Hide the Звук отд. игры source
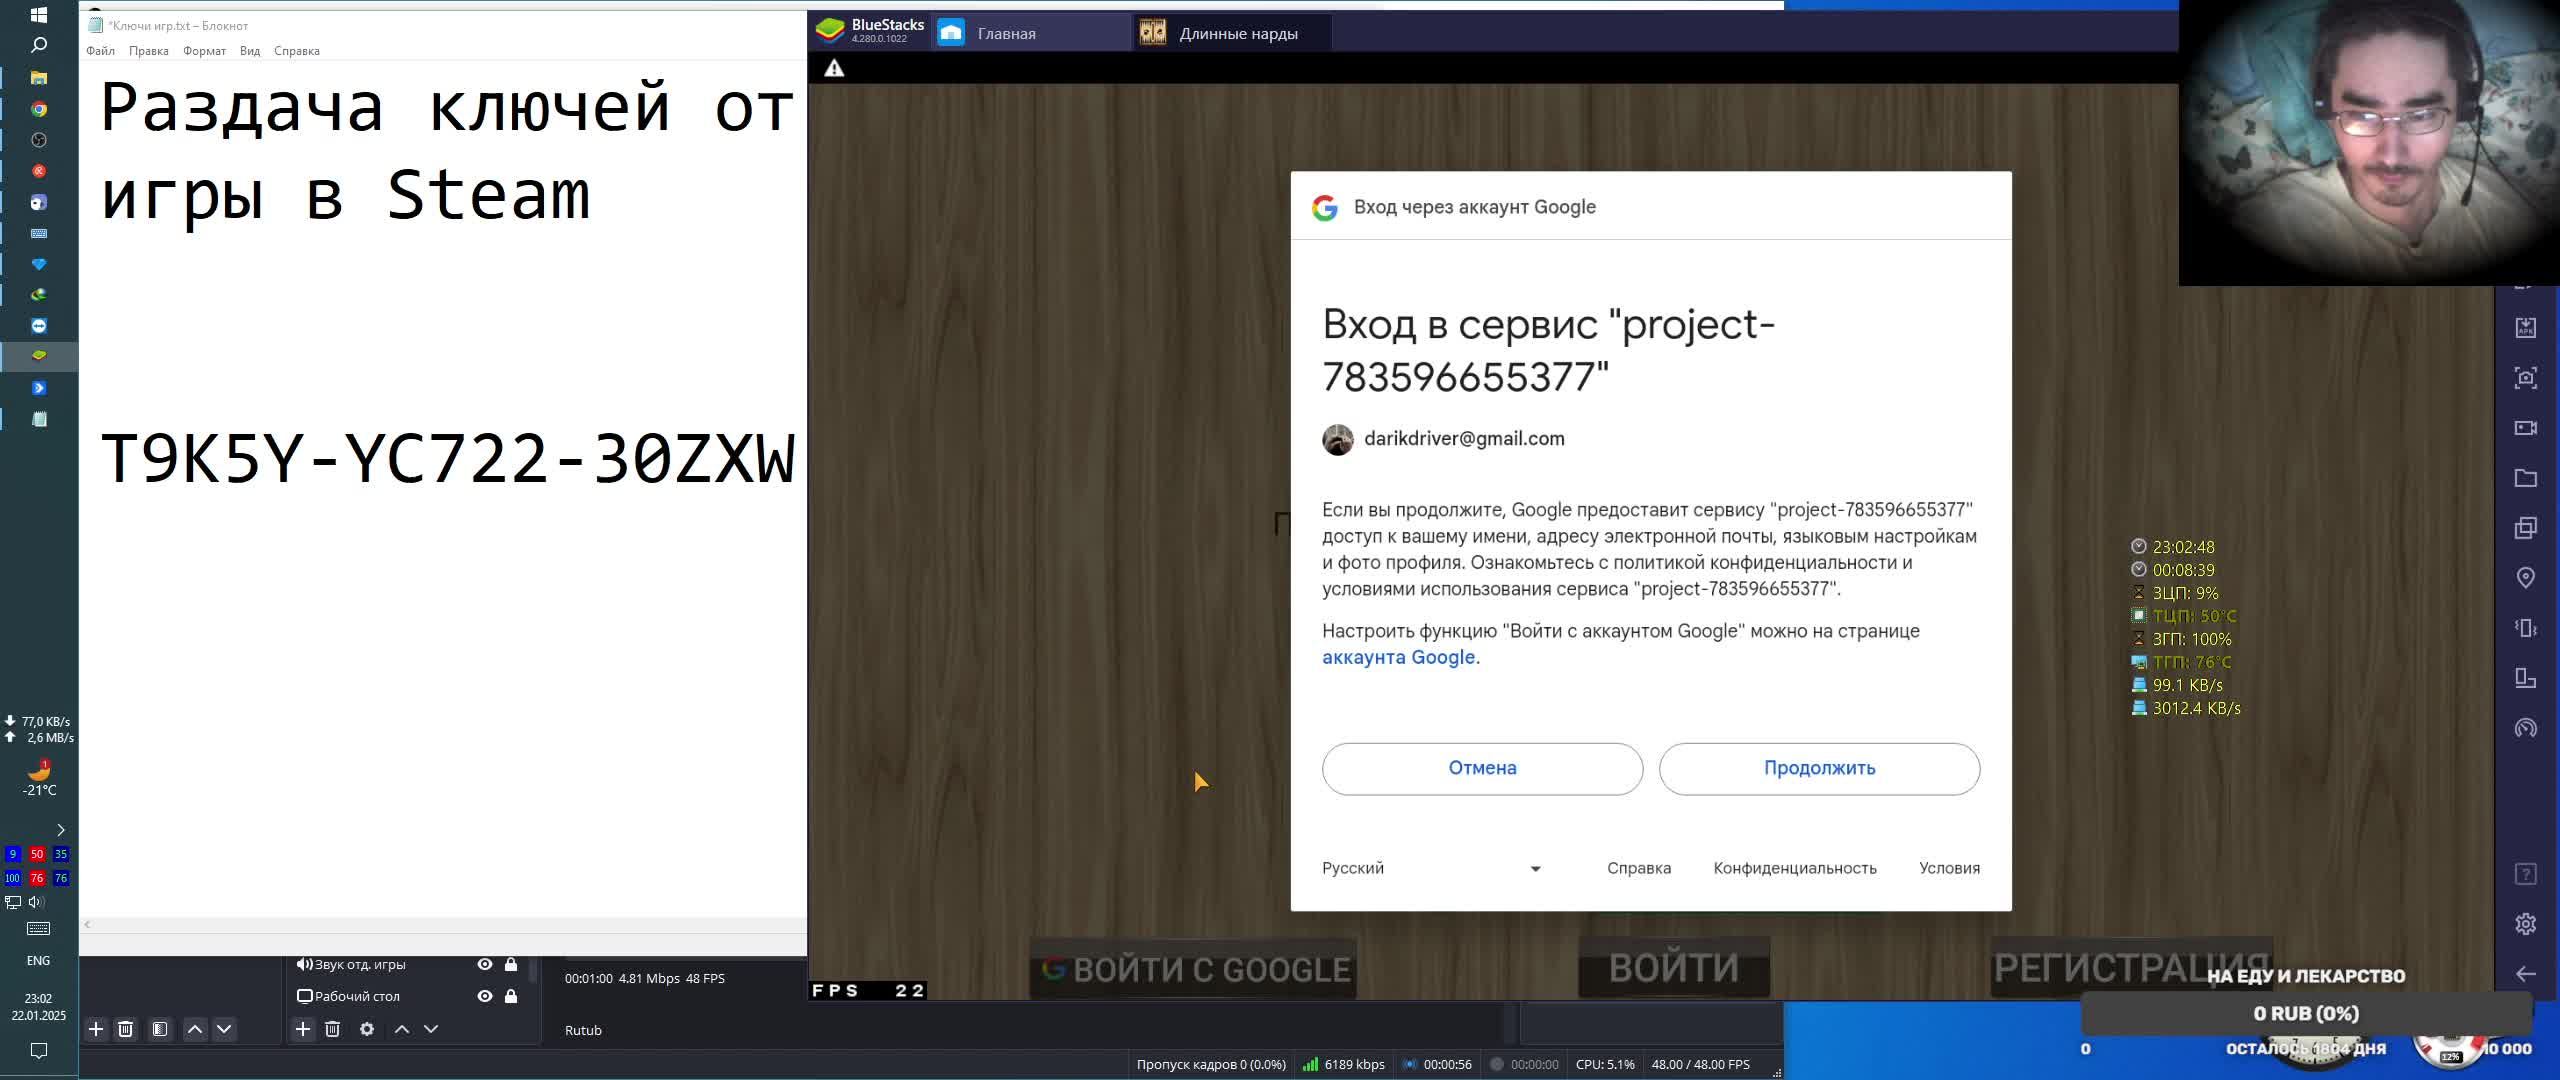The width and height of the screenshot is (2560, 1080). pyautogui.click(x=485, y=964)
